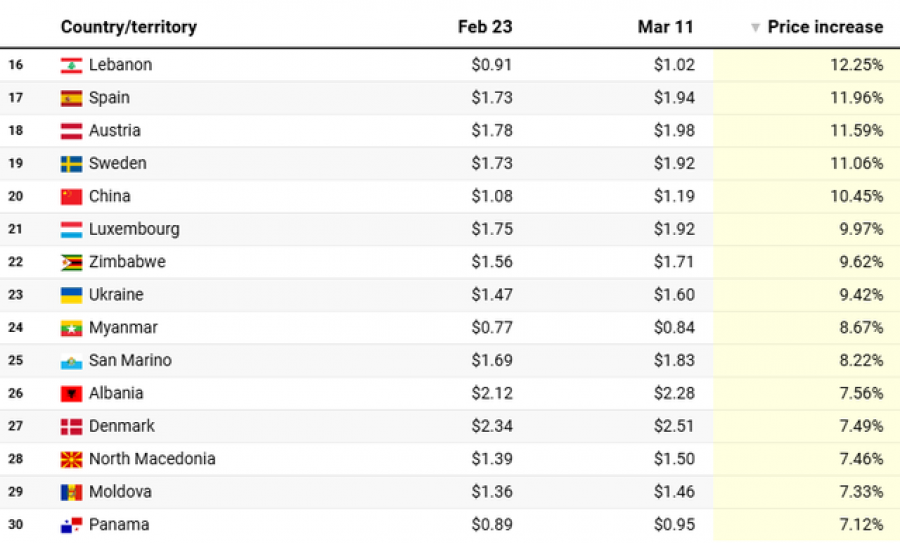Viewport: 900px width, 543px height.
Task: Toggle sort arrow beside Price increase
Action: pos(755,28)
